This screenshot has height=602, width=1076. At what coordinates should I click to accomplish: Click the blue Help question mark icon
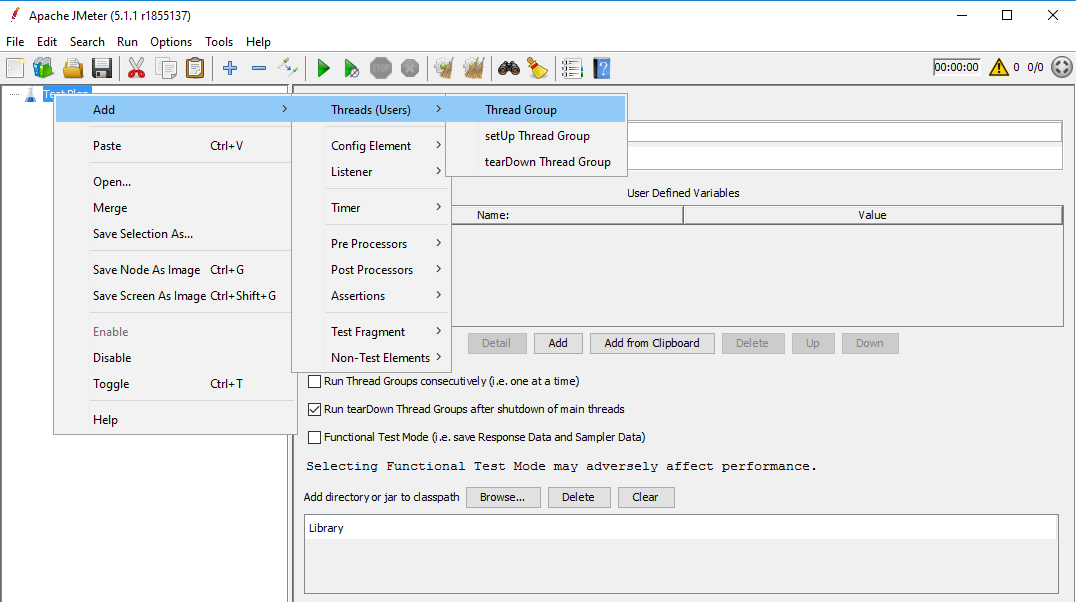(601, 68)
